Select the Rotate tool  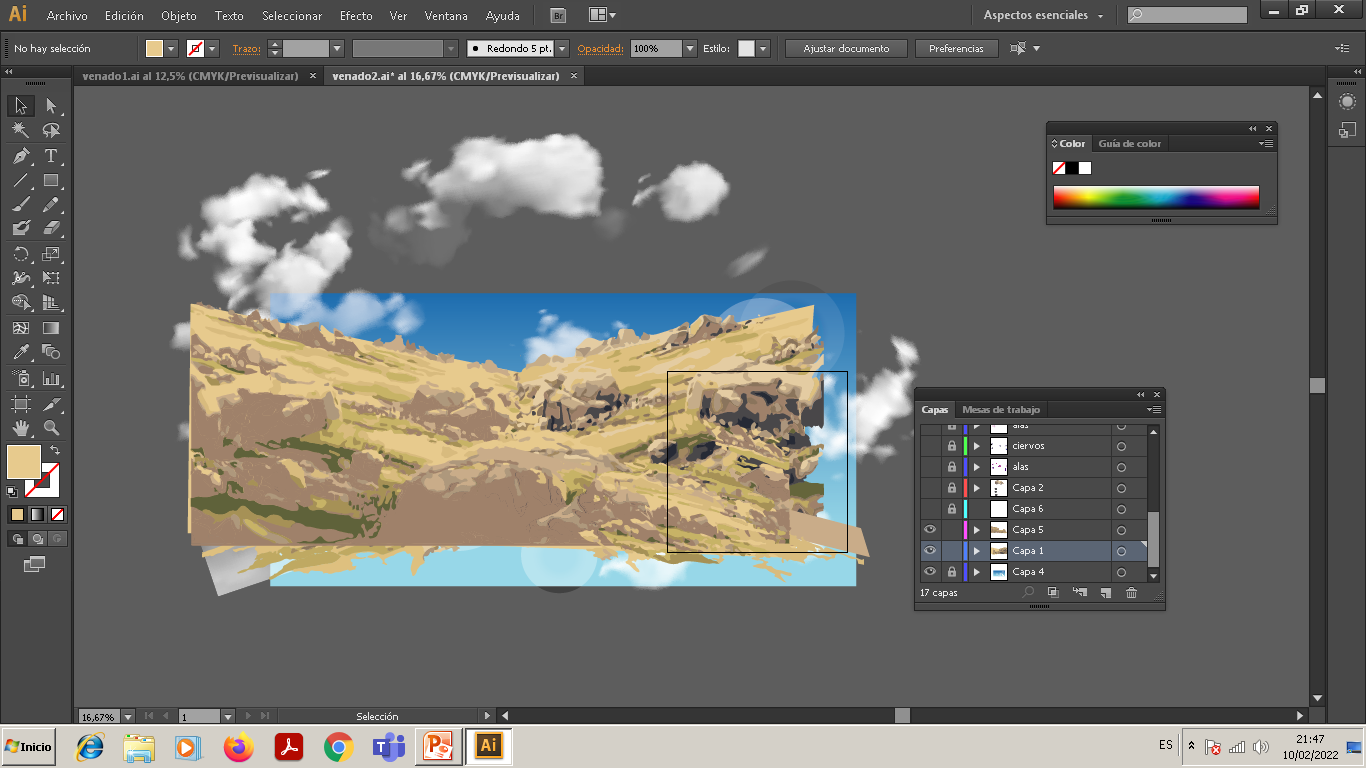click(20, 254)
